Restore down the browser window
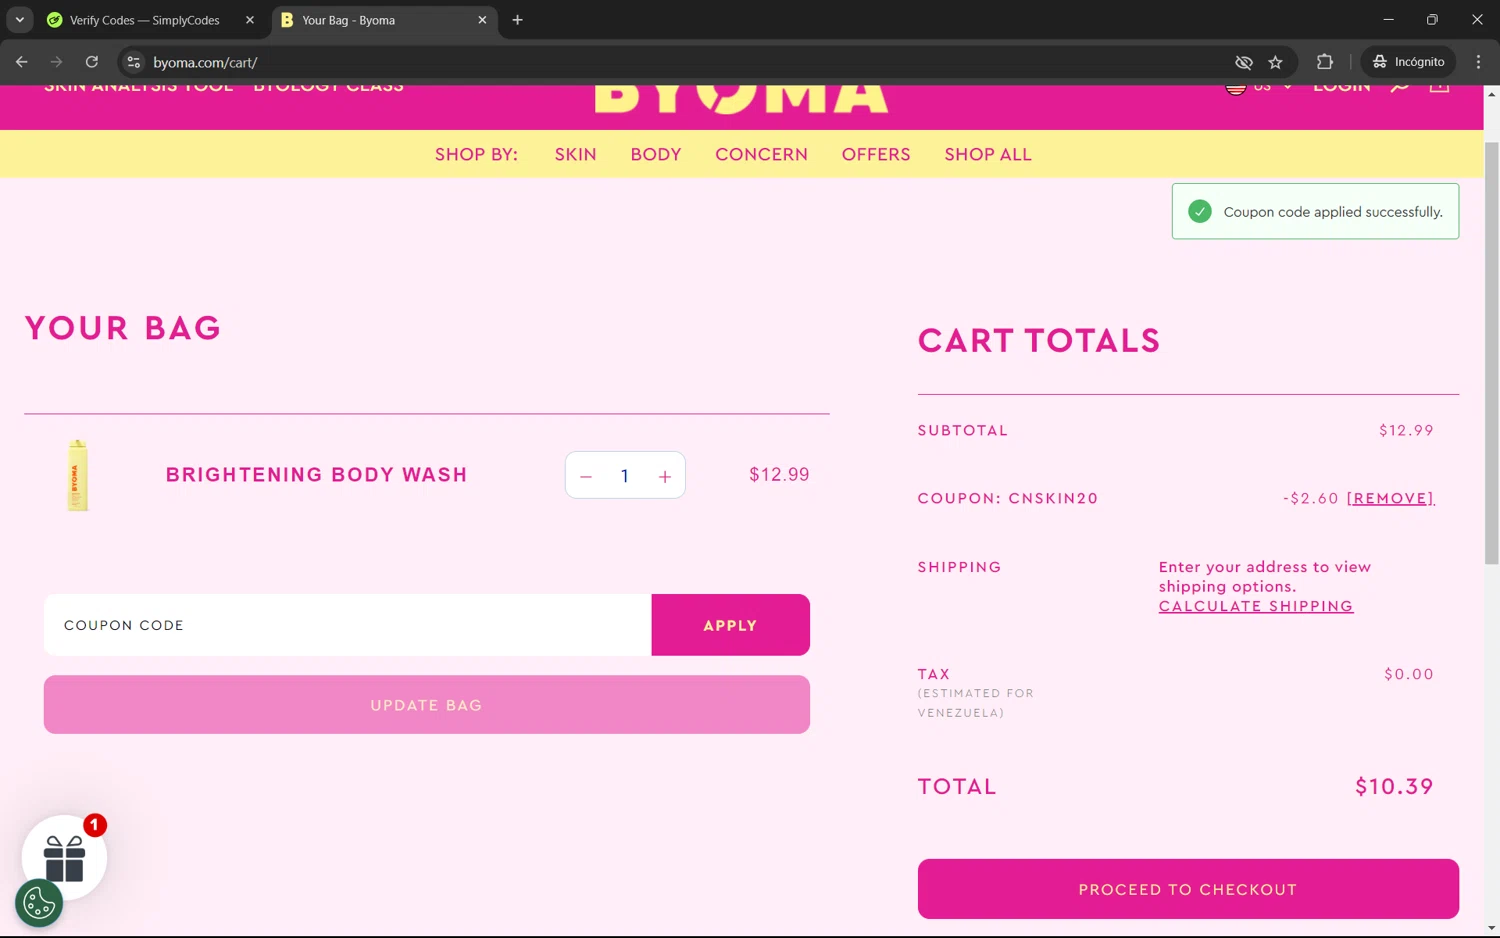This screenshot has height=938, width=1500. click(1432, 20)
